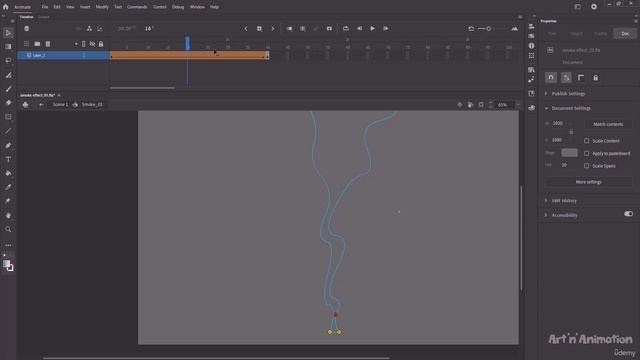Open the Modify menu
640x360 pixels.
click(102, 7)
